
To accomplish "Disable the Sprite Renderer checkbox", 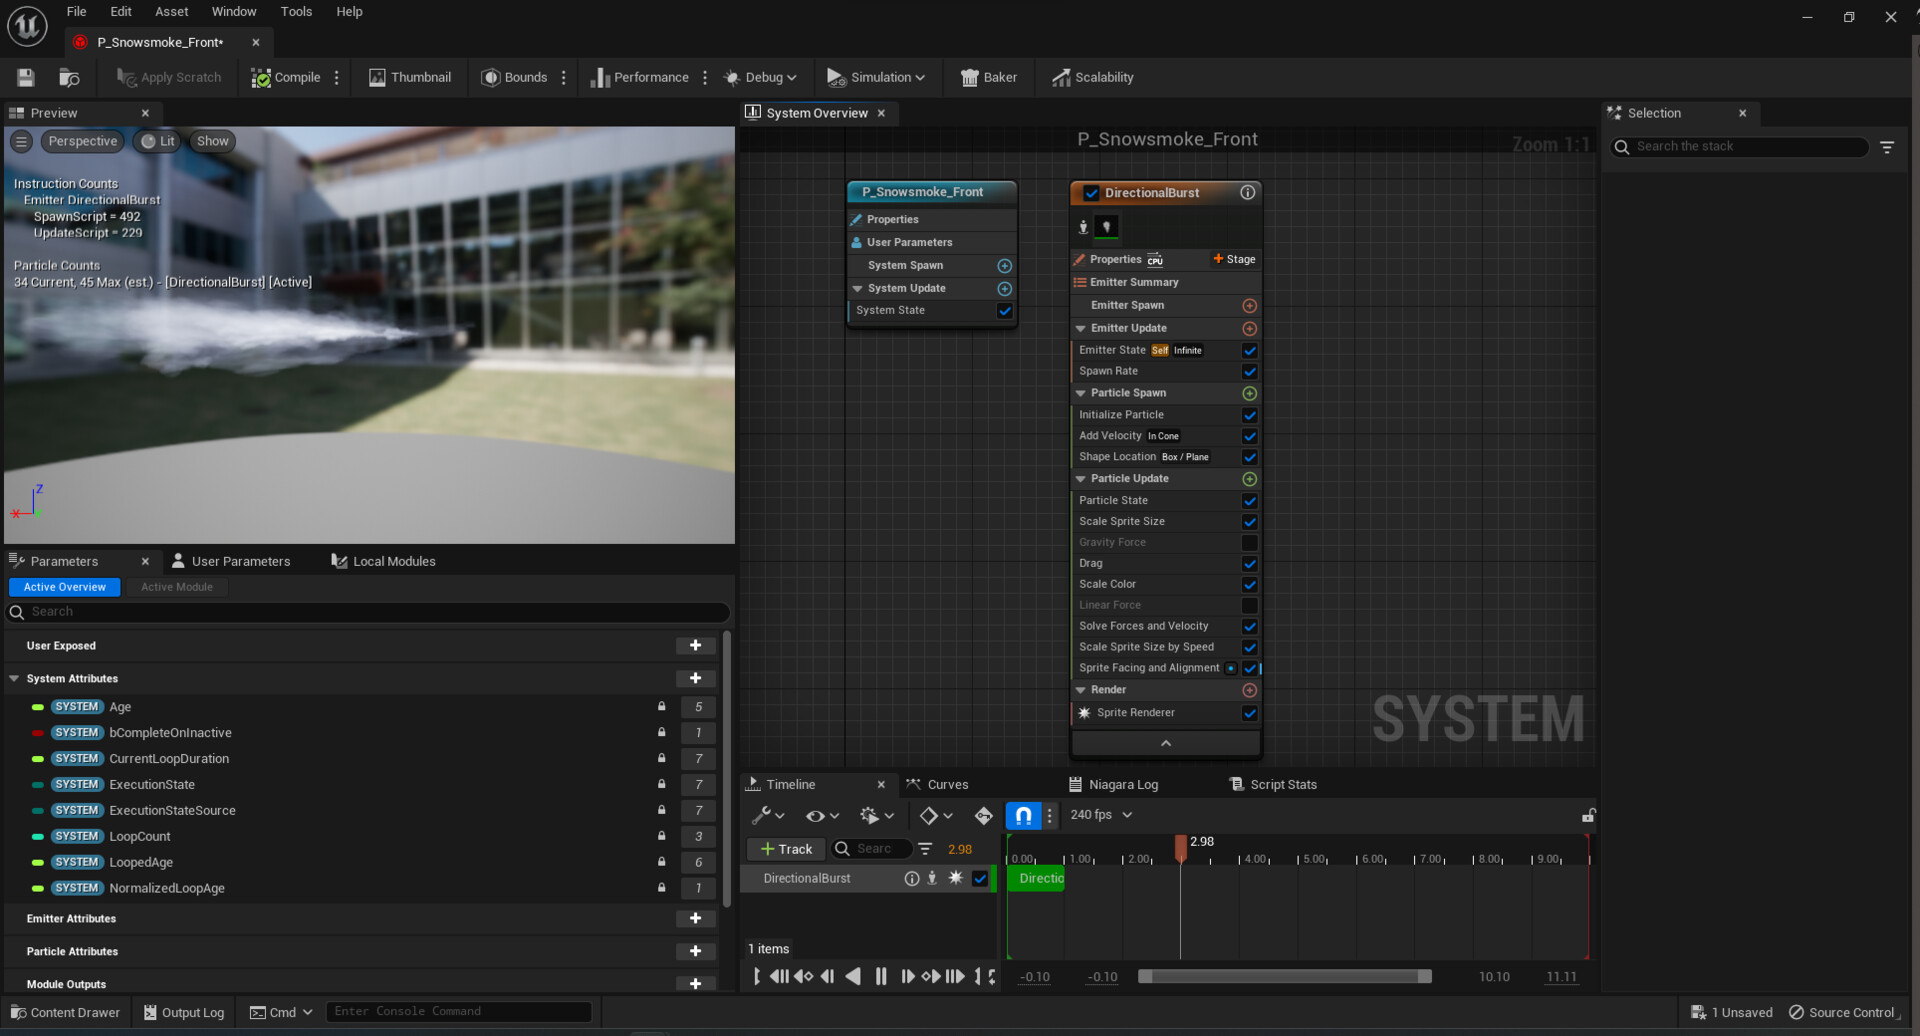I will point(1249,713).
